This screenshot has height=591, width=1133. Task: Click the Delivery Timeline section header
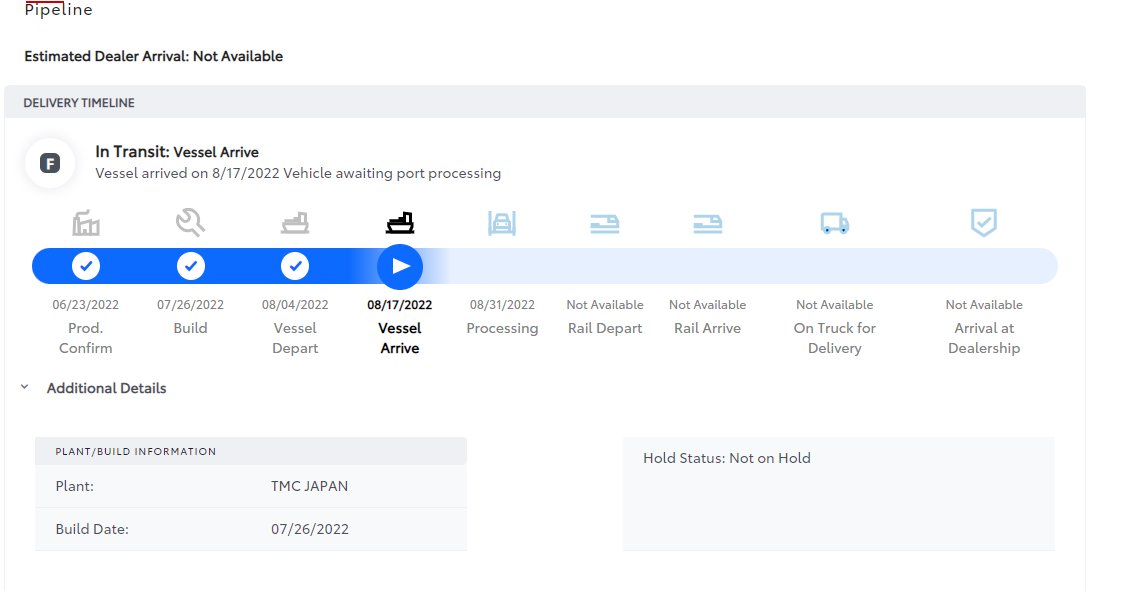click(545, 102)
